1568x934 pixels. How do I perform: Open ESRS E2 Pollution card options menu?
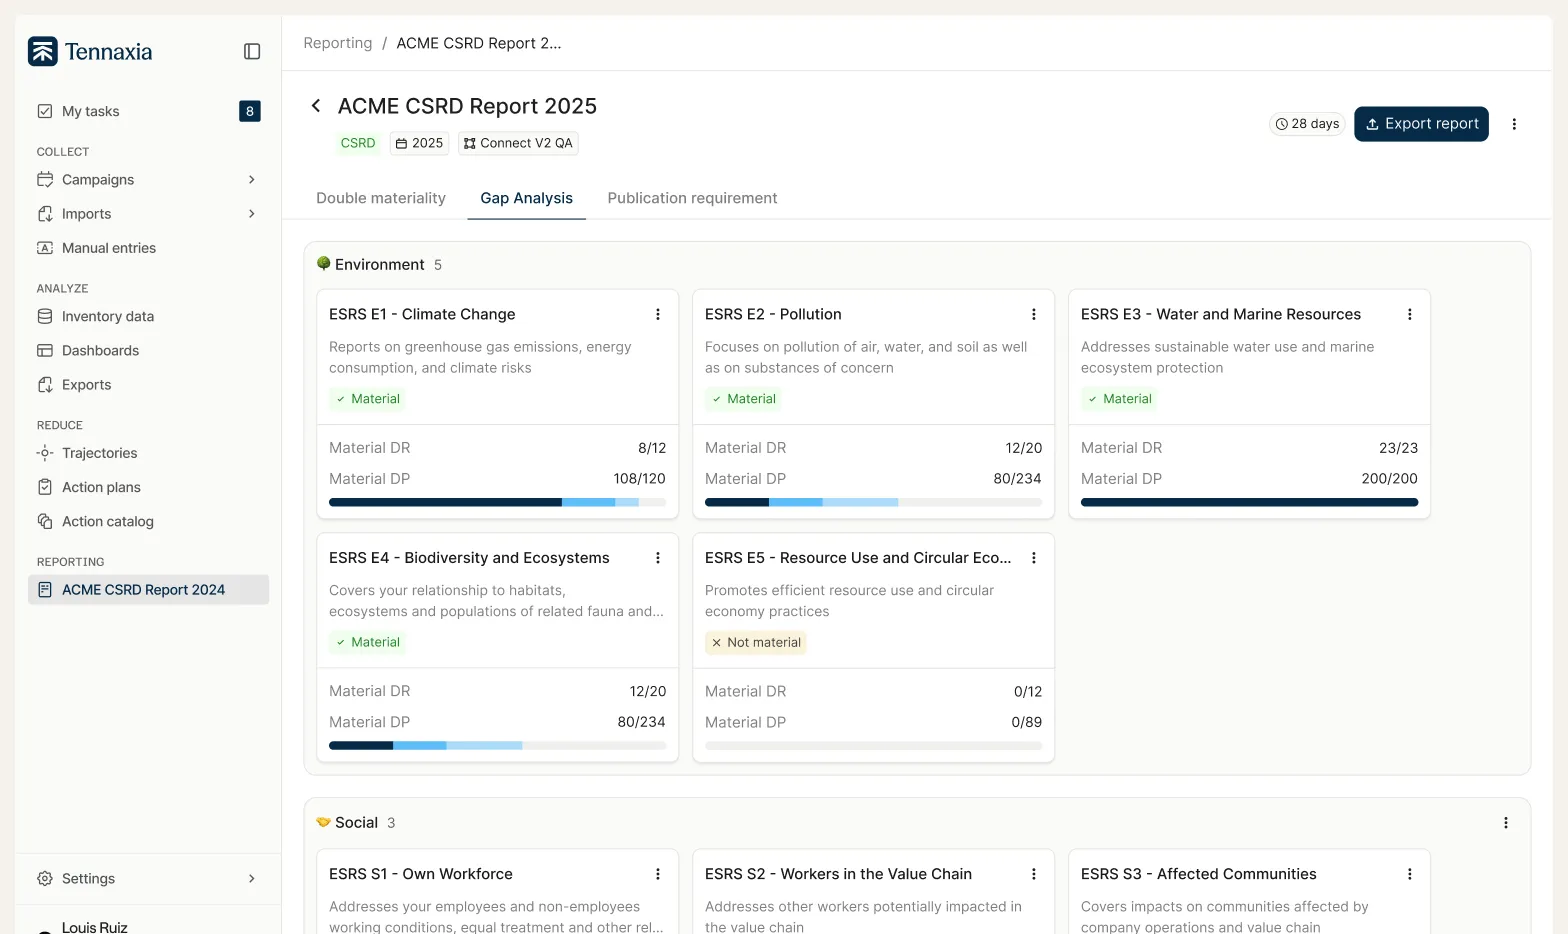[x=1033, y=314]
